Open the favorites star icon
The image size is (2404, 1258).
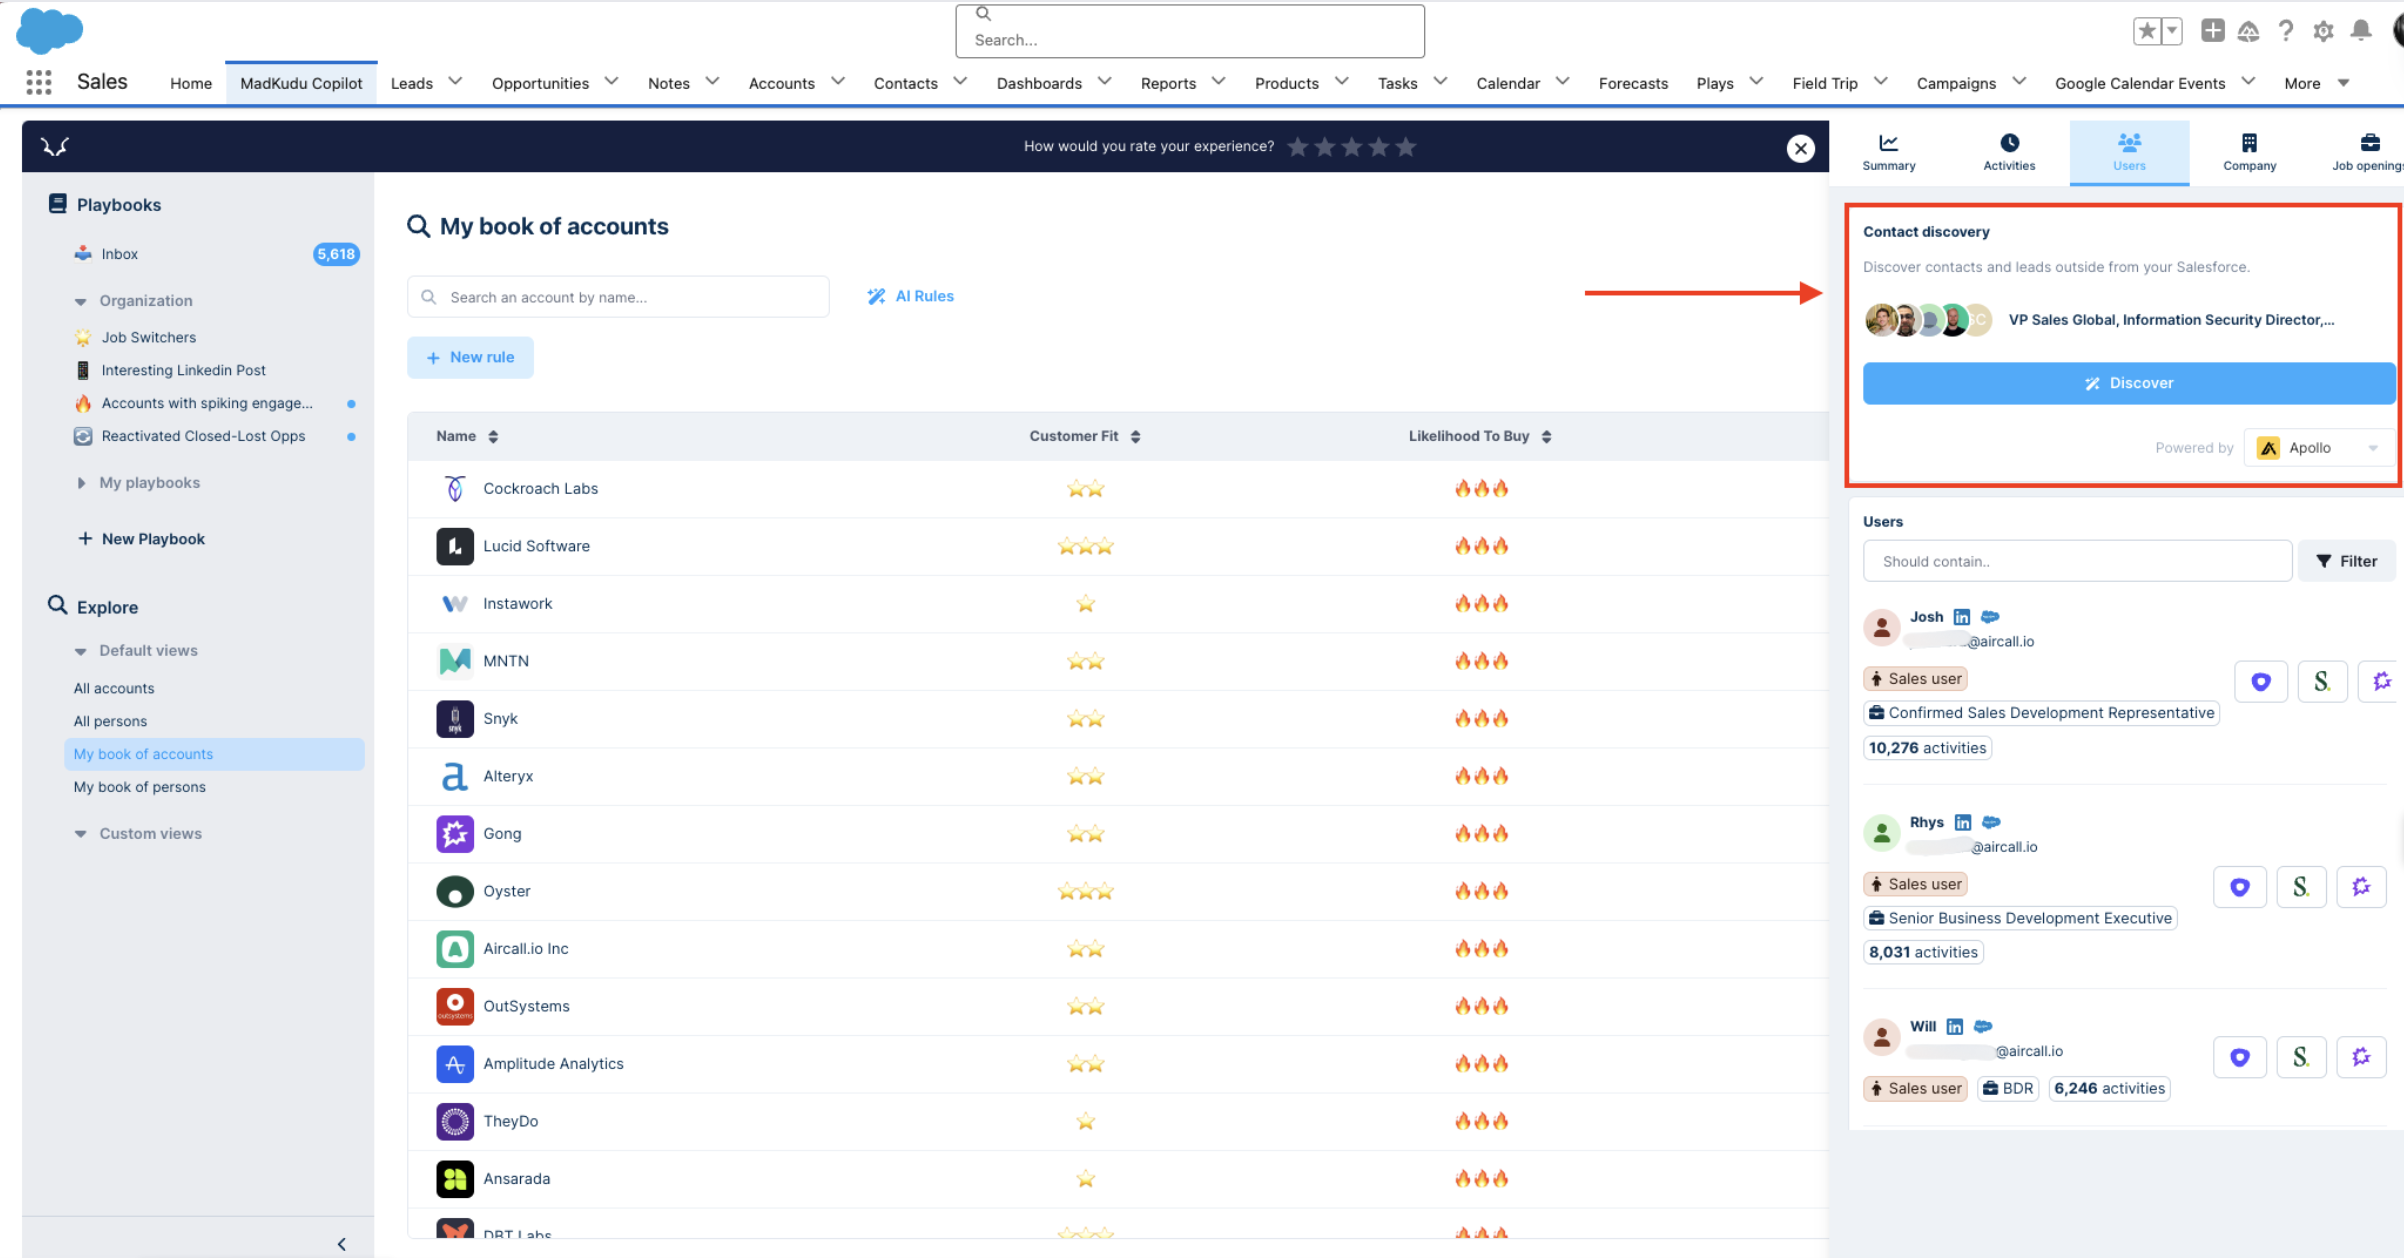[x=2146, y=31]
